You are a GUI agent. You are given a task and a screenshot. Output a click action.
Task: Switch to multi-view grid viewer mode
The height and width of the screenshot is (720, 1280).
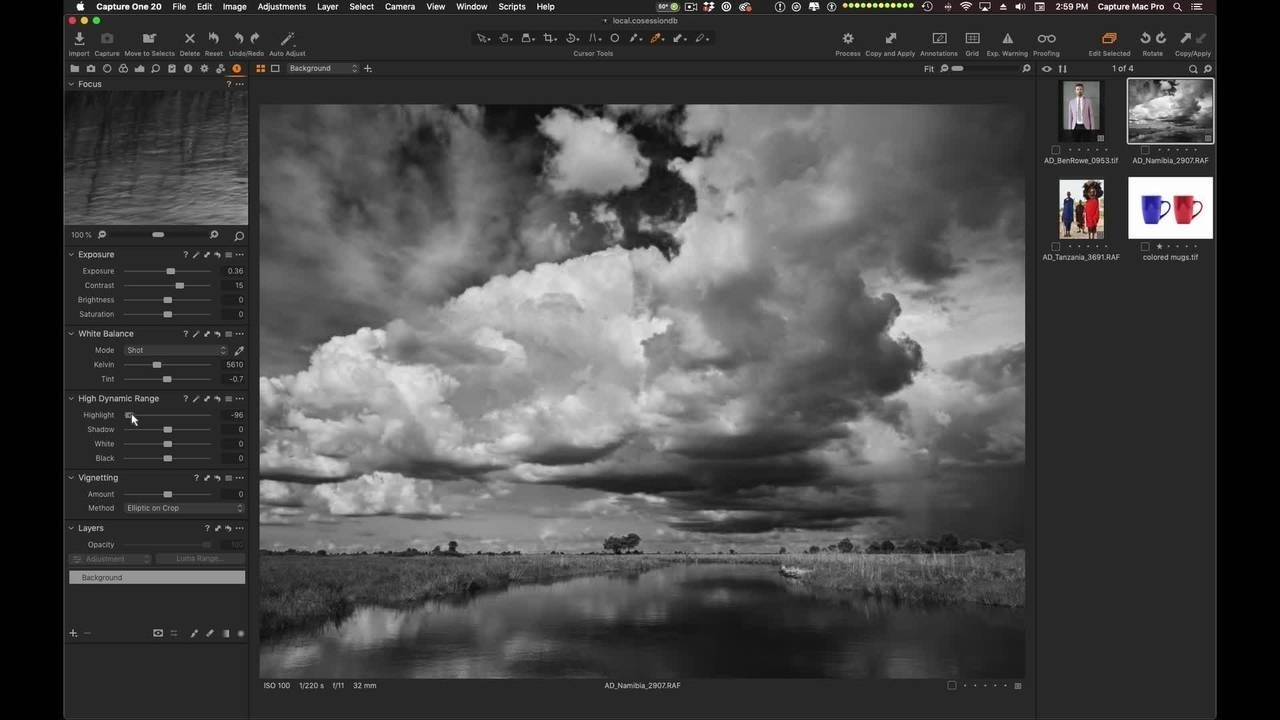pos(261,69)
